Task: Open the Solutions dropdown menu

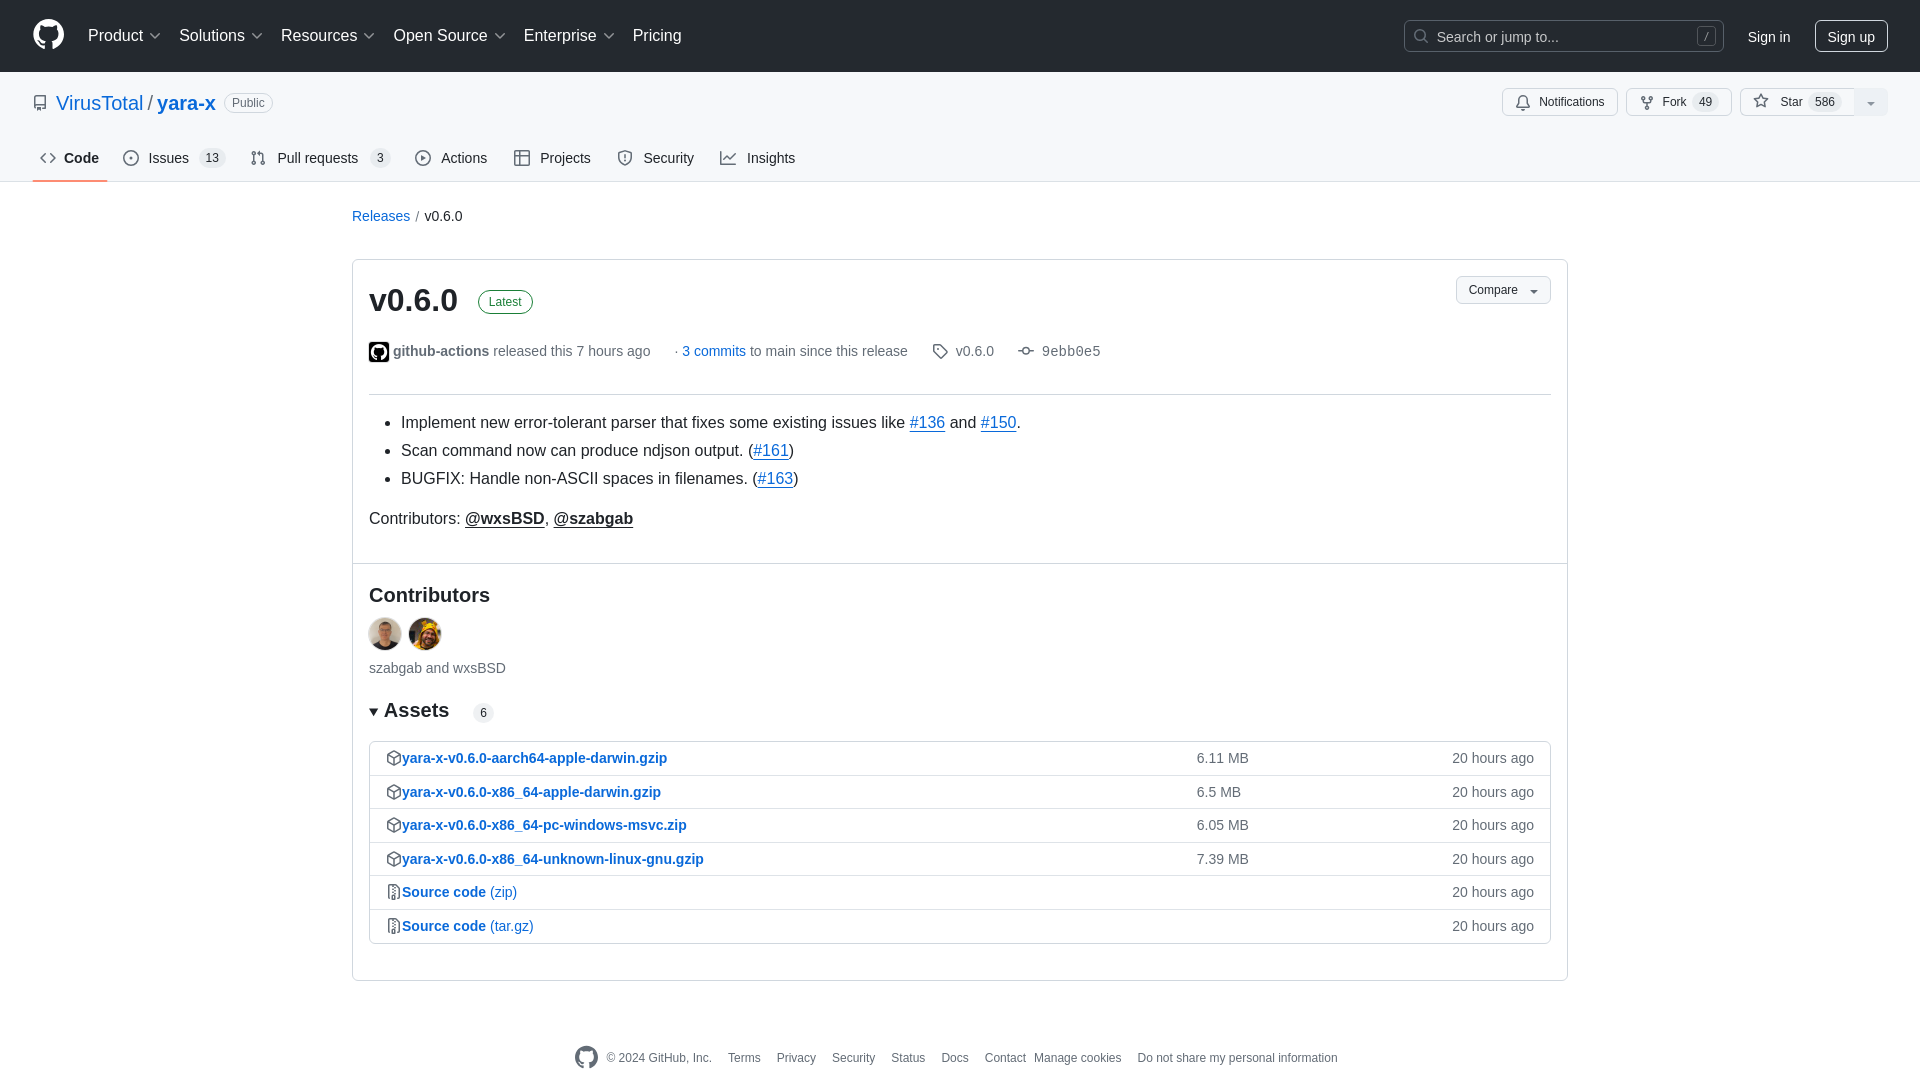Action: 221,36
